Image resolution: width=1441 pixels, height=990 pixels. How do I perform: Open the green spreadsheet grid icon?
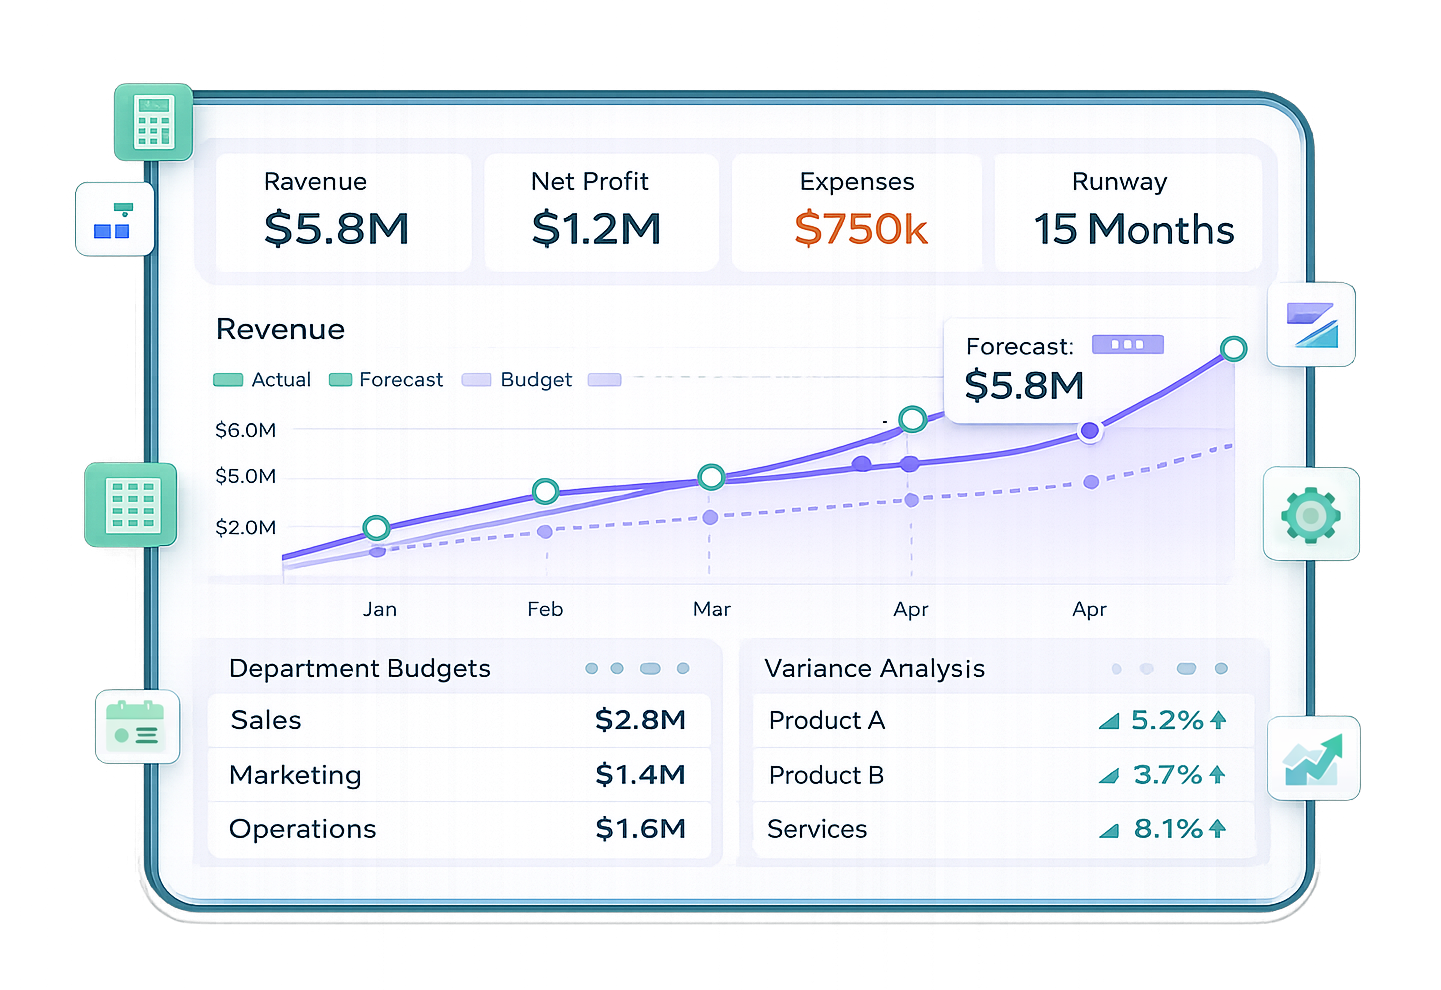(x=132, y=505)
